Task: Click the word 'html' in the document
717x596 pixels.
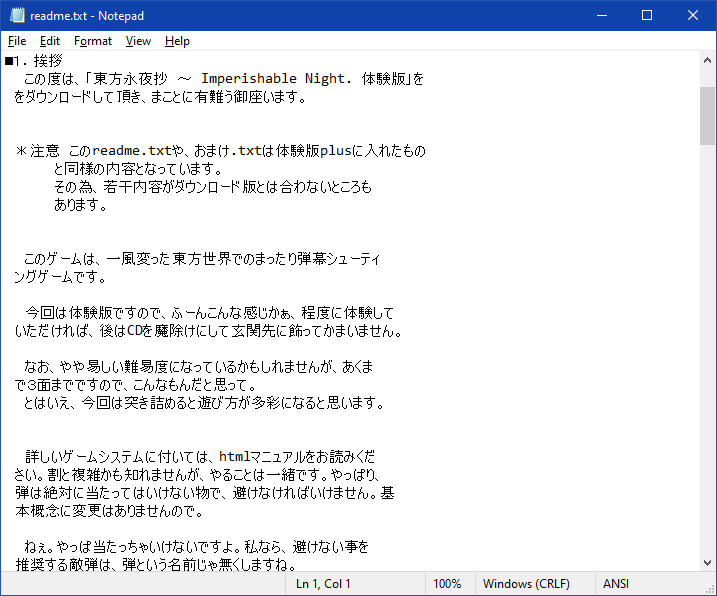Action: coord(235,456)
